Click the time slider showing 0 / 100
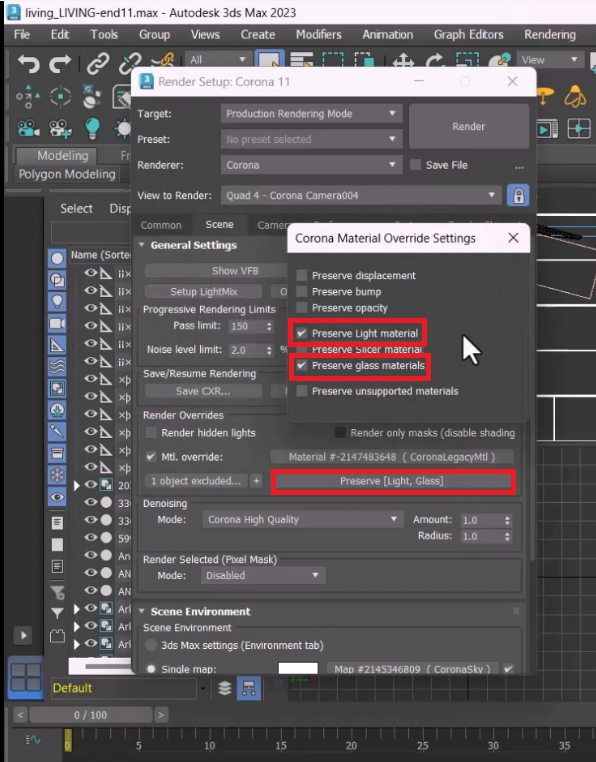 [x=90, y=715]
